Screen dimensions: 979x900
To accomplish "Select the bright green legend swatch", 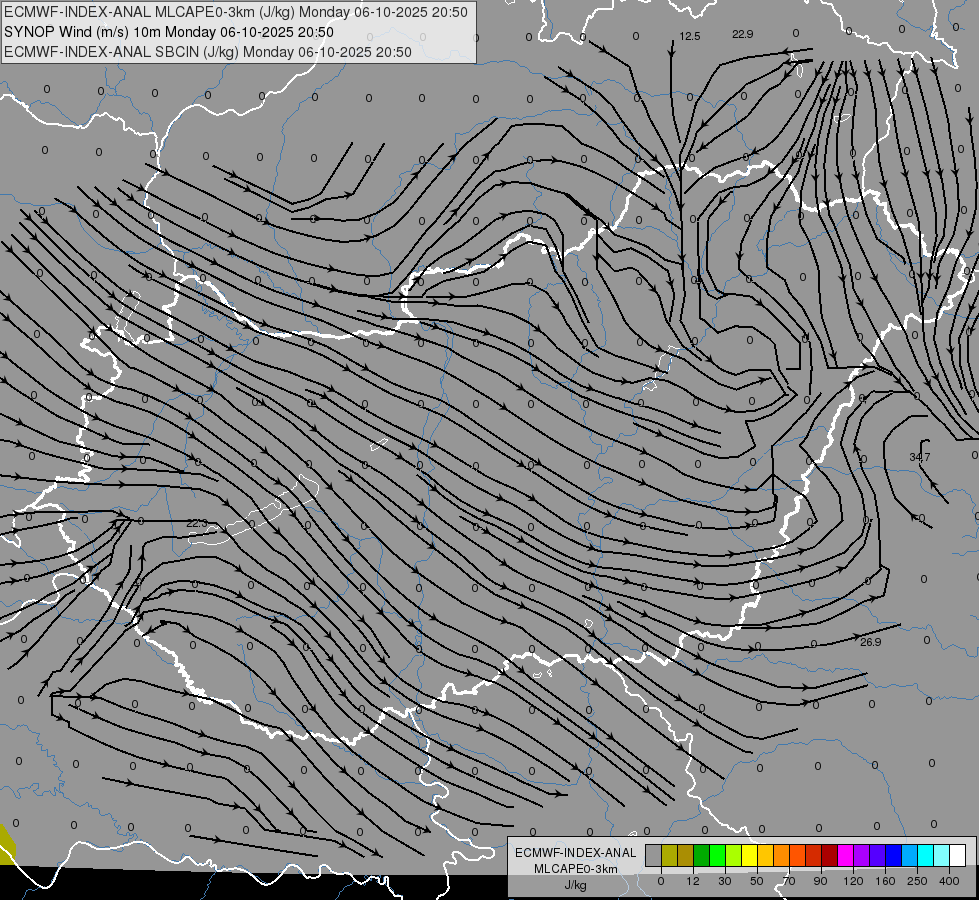I will tap(717, 855).
